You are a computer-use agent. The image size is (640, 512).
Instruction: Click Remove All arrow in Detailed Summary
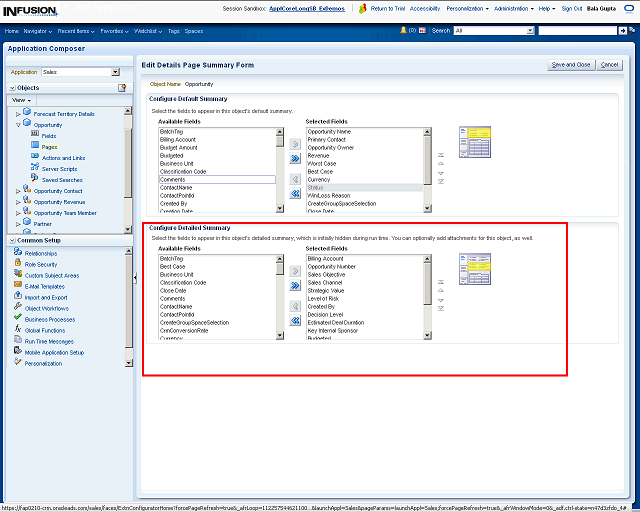[x=295, y=321]
